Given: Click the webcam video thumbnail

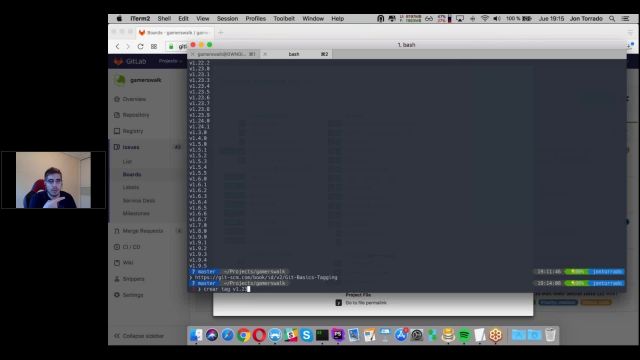Looking at the screenshot, I should [x=53, y=180].
